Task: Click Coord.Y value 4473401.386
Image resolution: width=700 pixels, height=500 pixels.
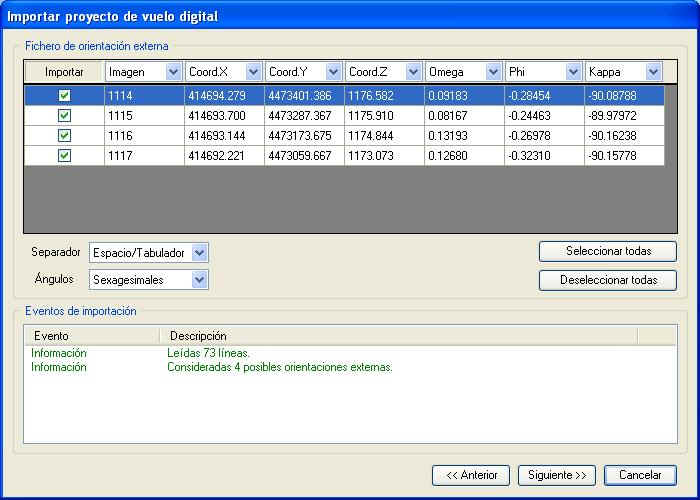Action: 304,96
